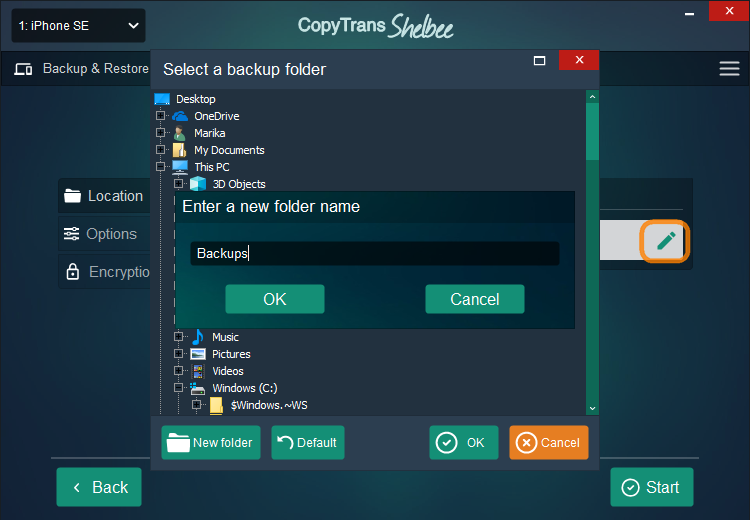Select the This PC monitor icon
The height and width of the screenshot is (520, 750).
[x=180, y=166]
